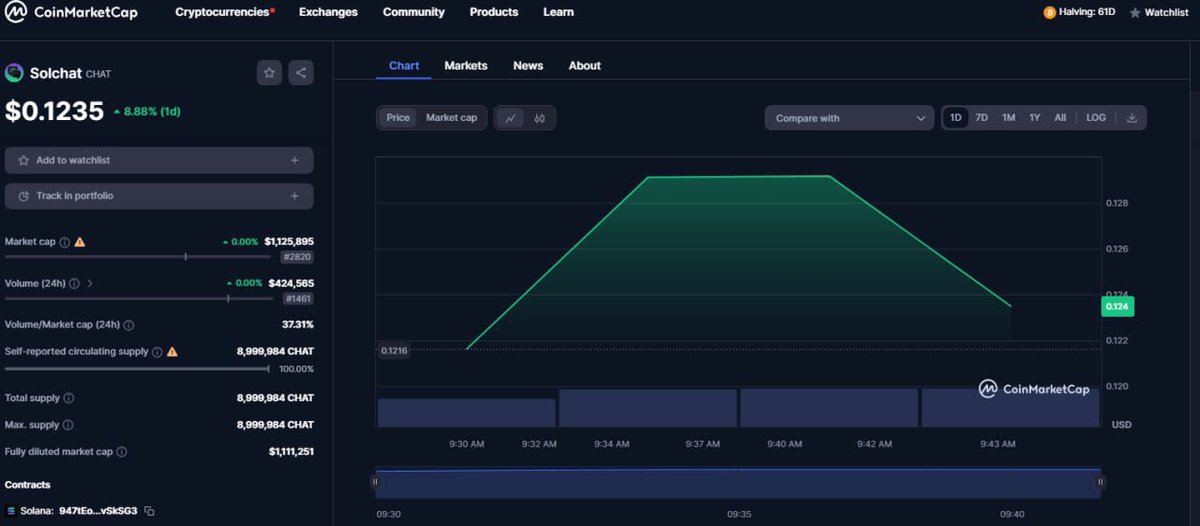Image resolution: width=1200 pixels, height=526 pixels.
Task: Click the $1,111,251 diluted cap value
Action: (291, 452)
